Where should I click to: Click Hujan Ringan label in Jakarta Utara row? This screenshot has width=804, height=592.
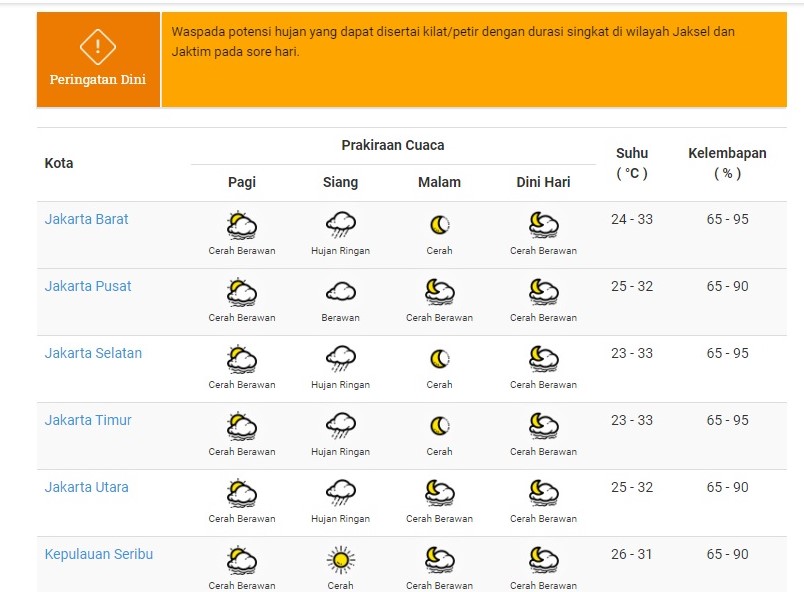click(340, 519)
